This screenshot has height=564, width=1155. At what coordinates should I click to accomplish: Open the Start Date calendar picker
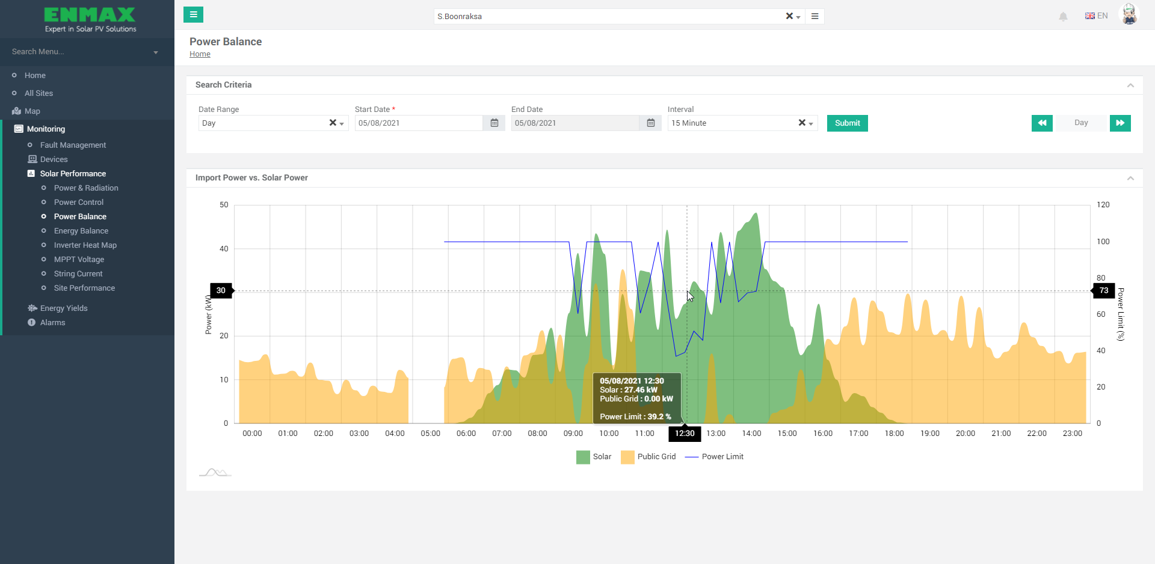coord(494,123)
